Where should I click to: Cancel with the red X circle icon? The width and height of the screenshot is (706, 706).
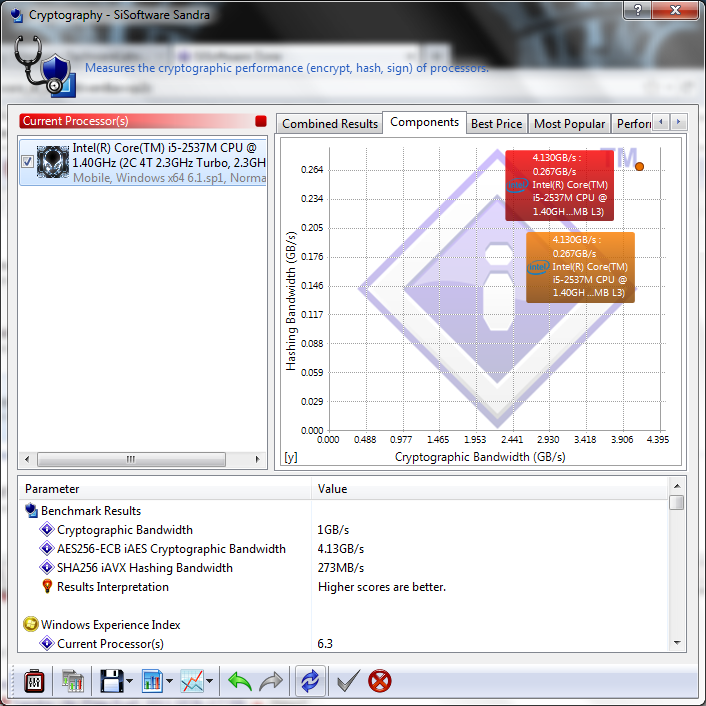point(380,681)
